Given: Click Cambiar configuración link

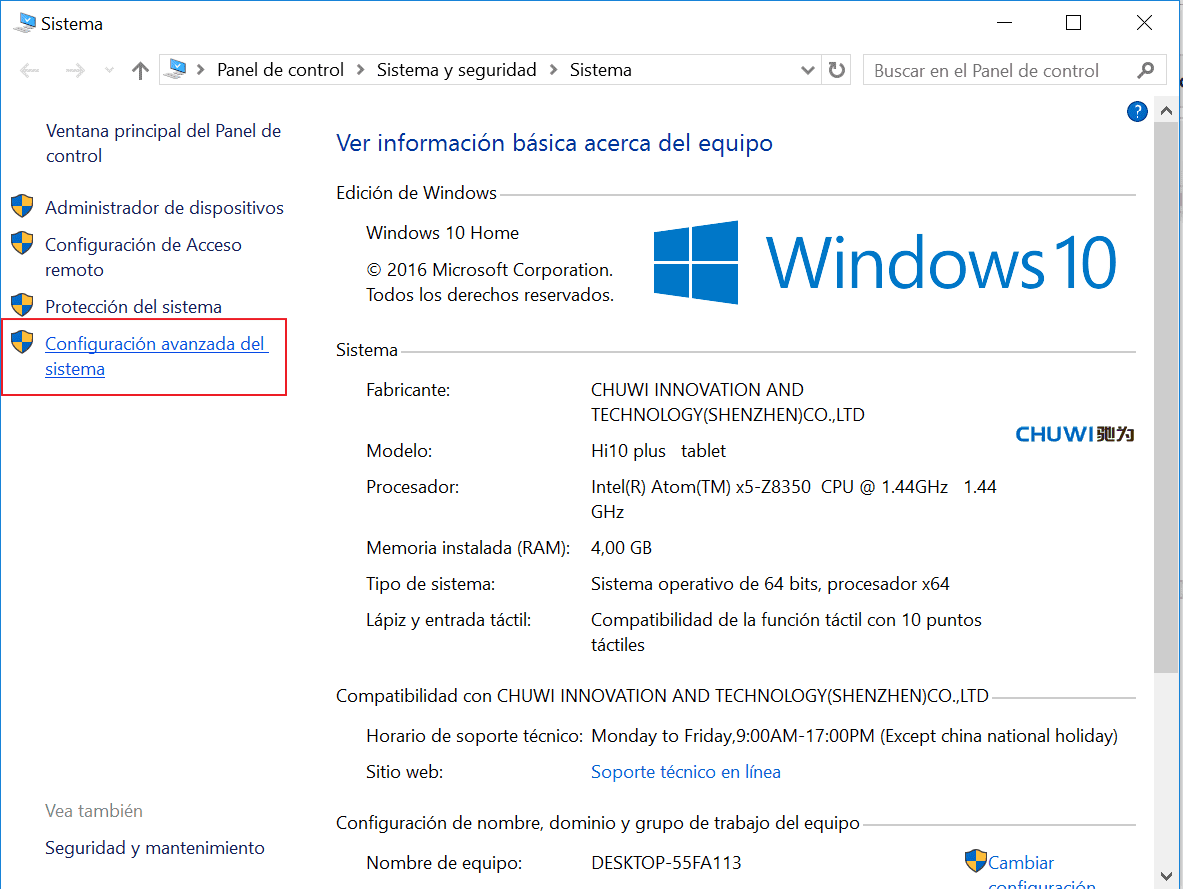Looking at the screenshot, I should coord(1042,872).
